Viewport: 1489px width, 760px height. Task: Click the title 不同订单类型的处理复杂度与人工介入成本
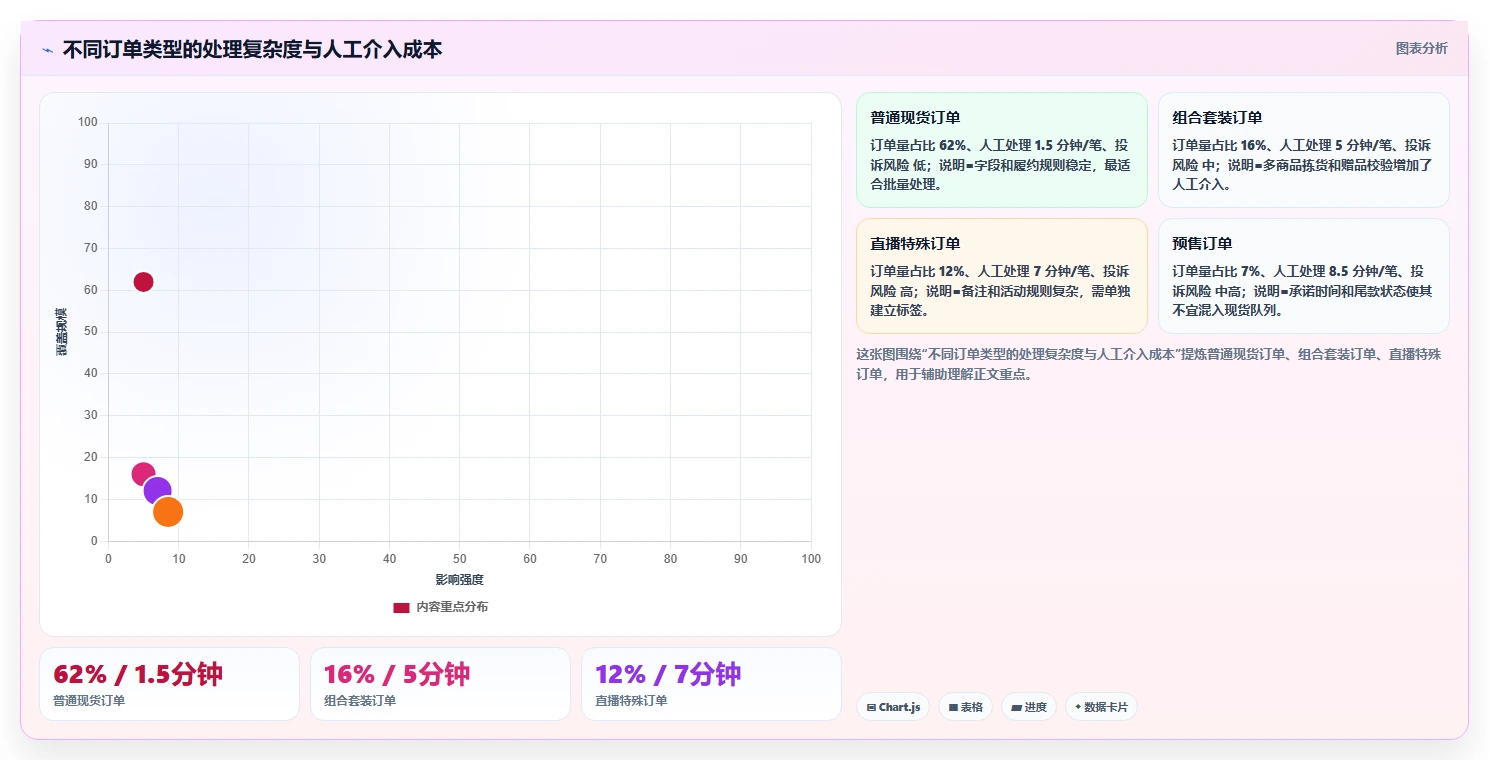pyautogui.click(x=252, y=50)
